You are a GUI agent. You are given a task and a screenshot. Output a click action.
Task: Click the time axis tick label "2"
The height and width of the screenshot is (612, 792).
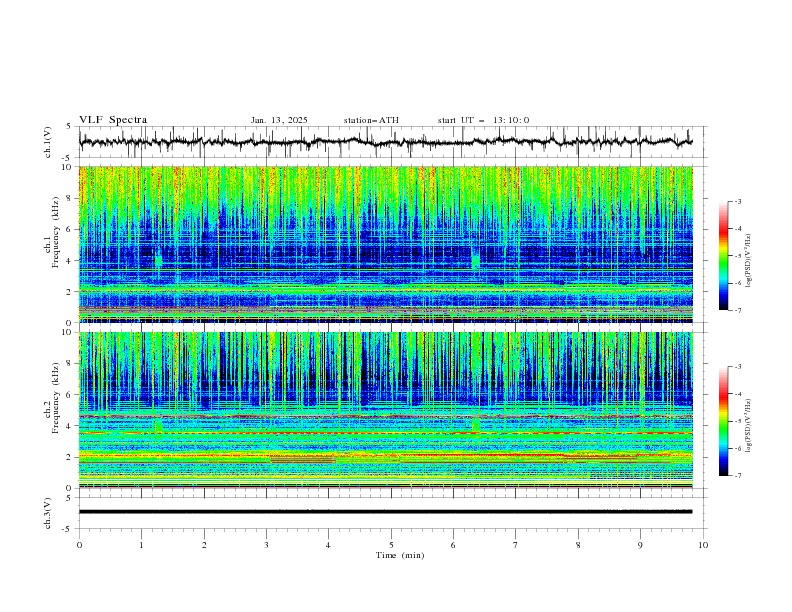coord(204,545)
